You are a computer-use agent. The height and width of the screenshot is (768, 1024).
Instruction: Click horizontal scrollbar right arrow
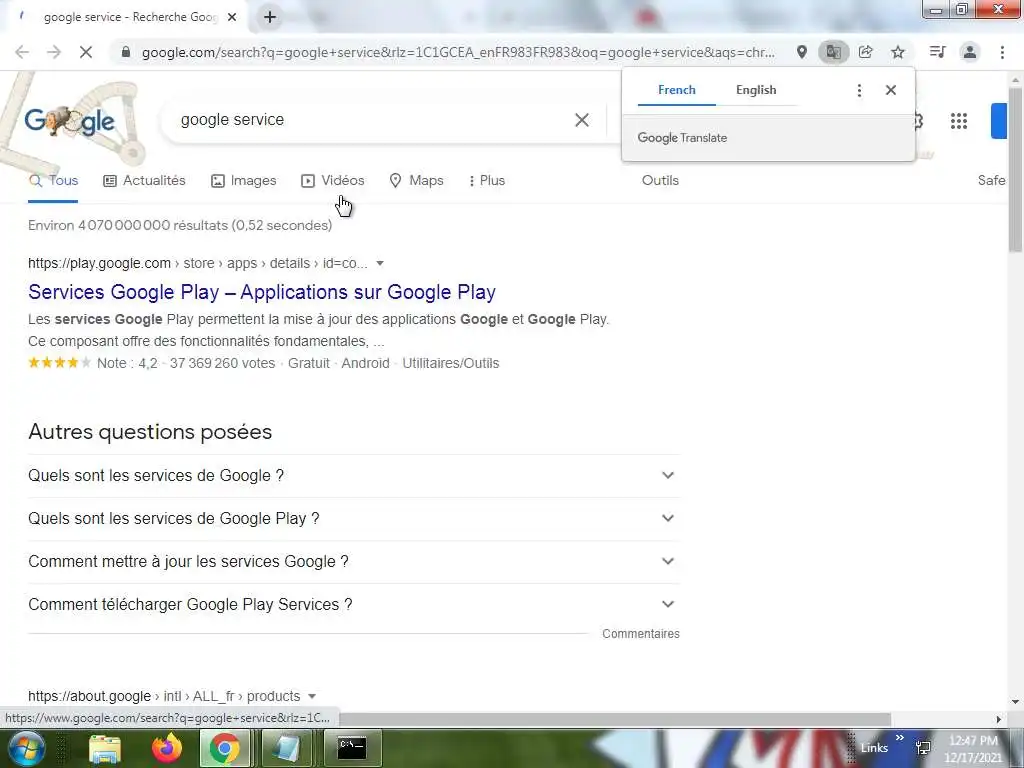999,719
